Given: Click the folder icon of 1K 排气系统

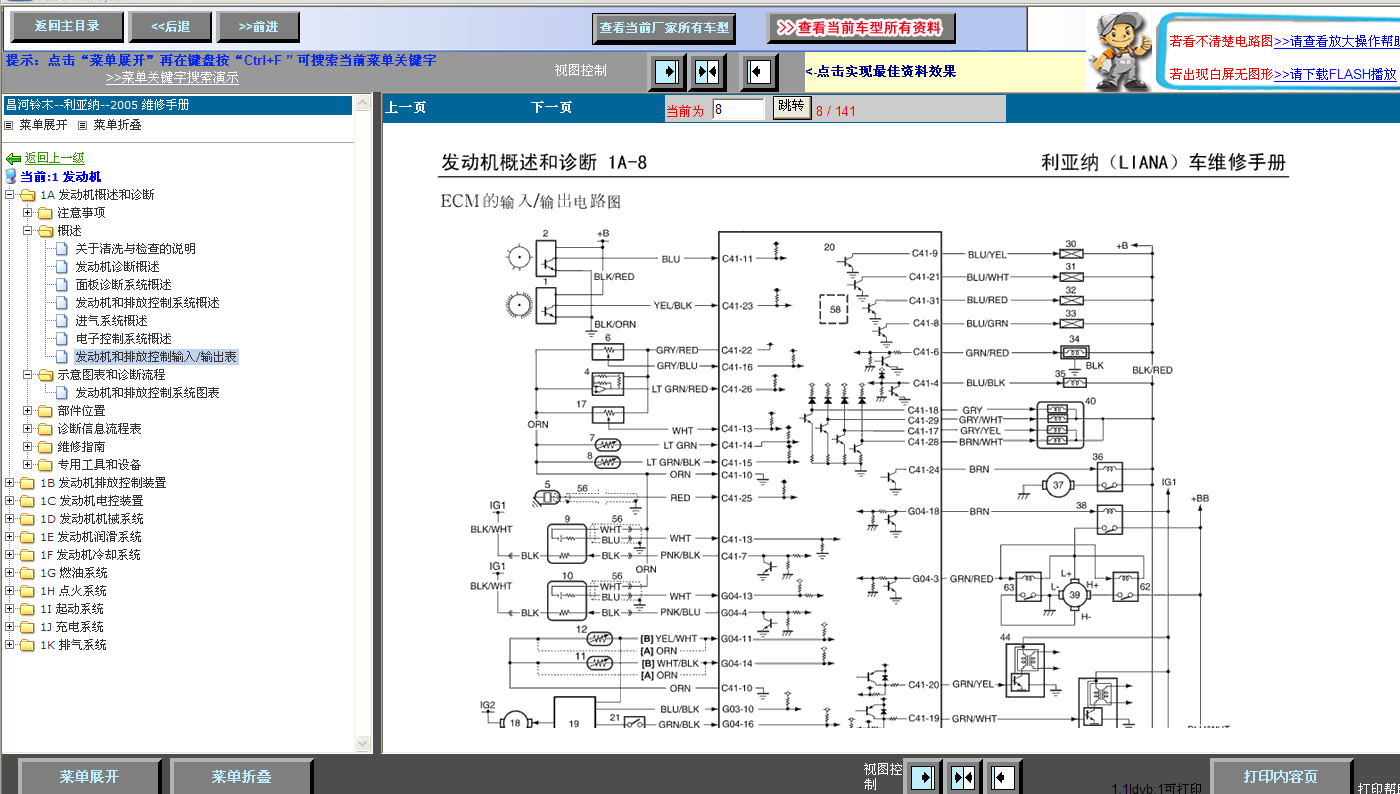Looking at the screenshot, I should pyautogui.click(x=27, y=645).
